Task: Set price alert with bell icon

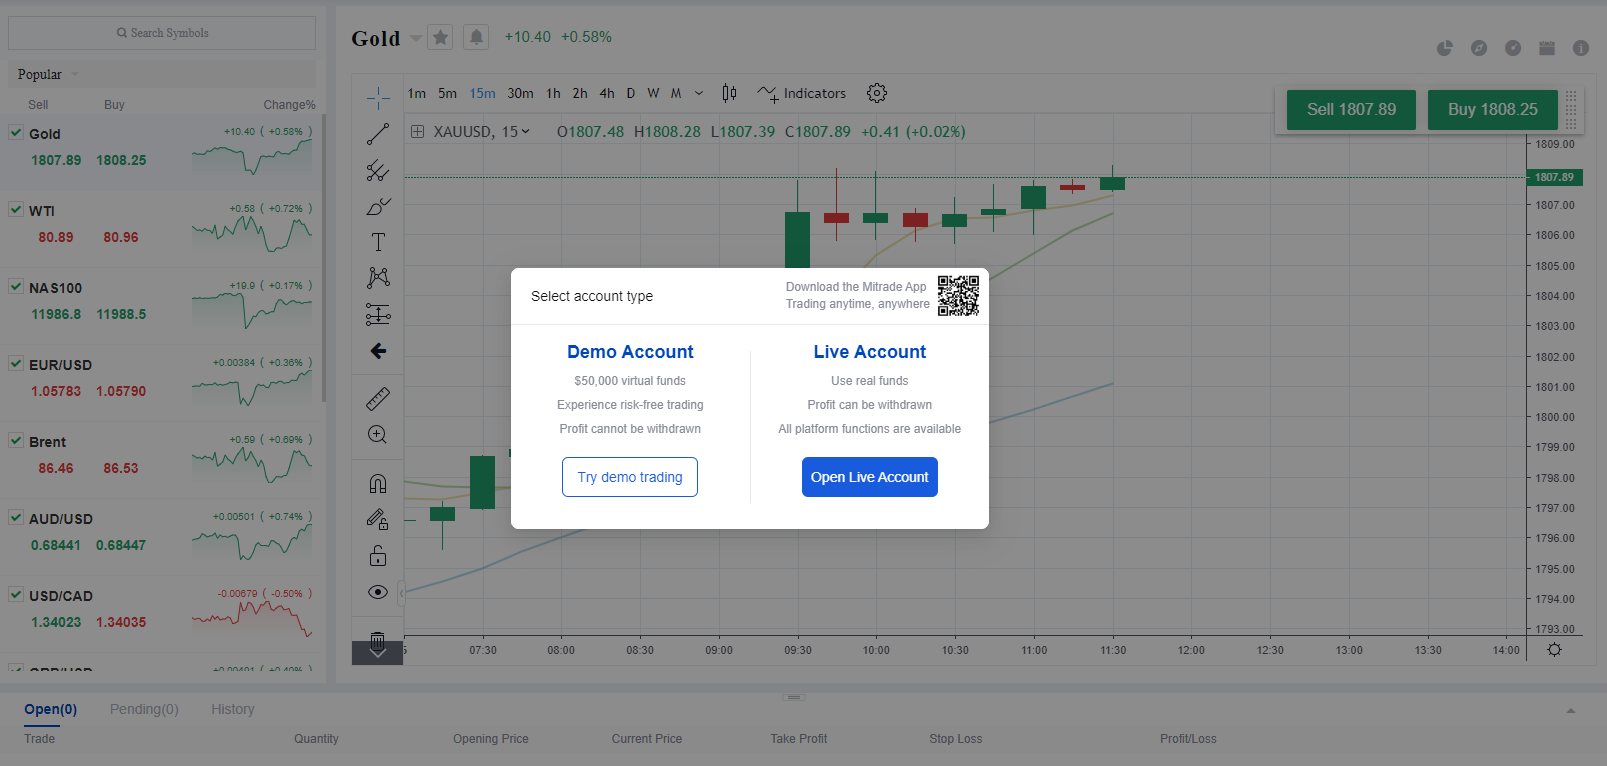Action: coord(476,38)
